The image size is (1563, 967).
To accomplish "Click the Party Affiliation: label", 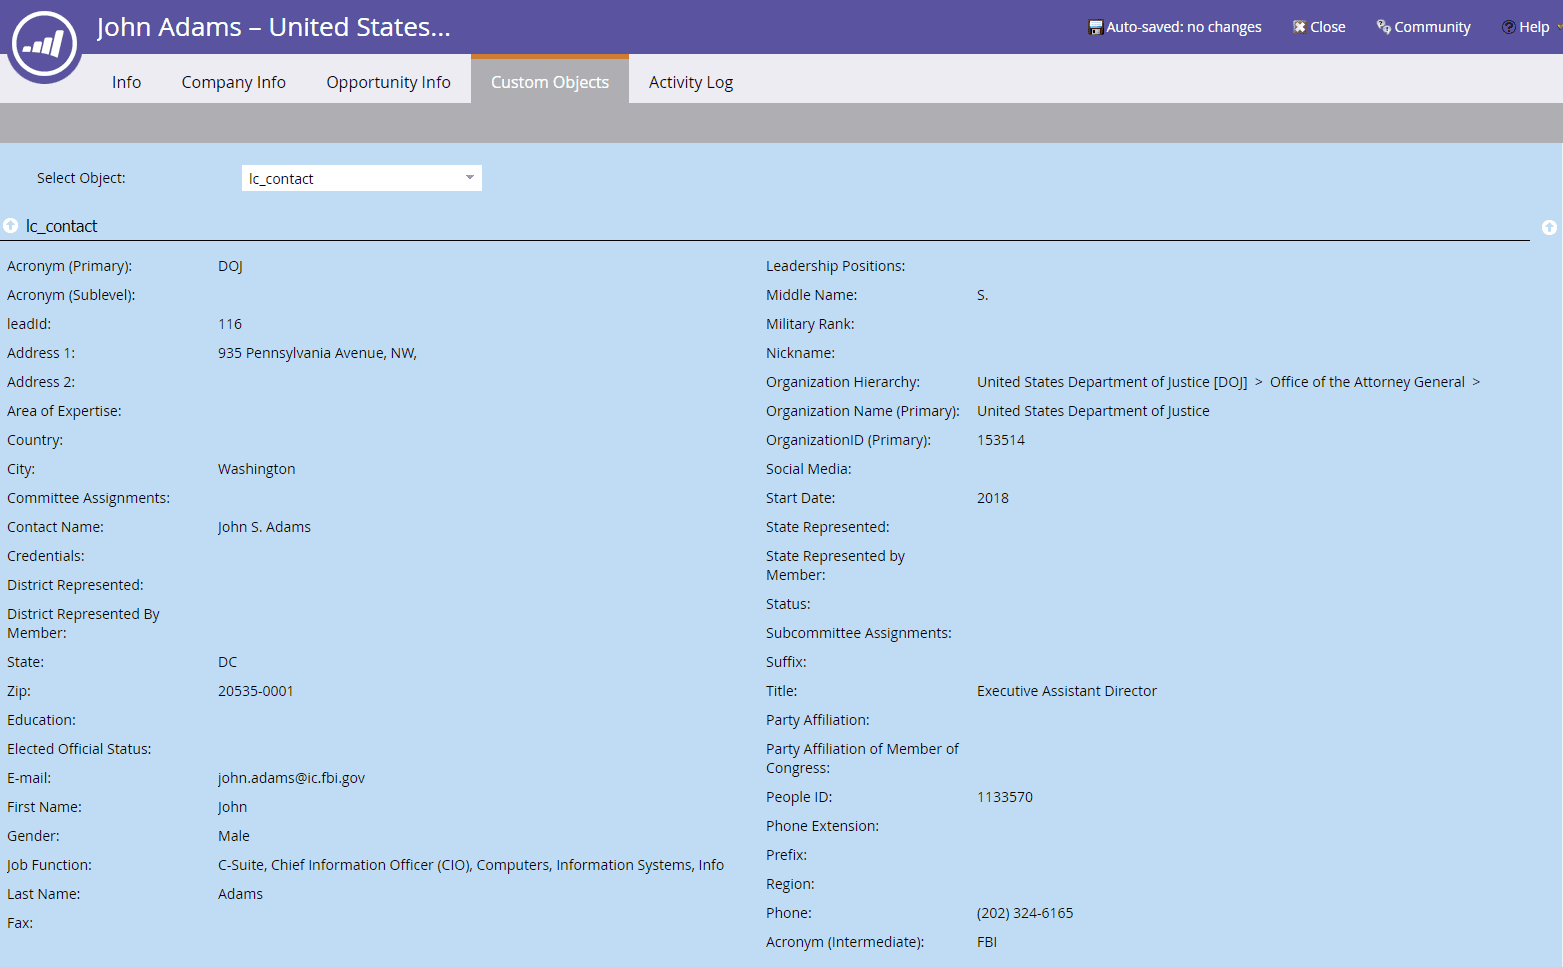I will click(818, 720).
